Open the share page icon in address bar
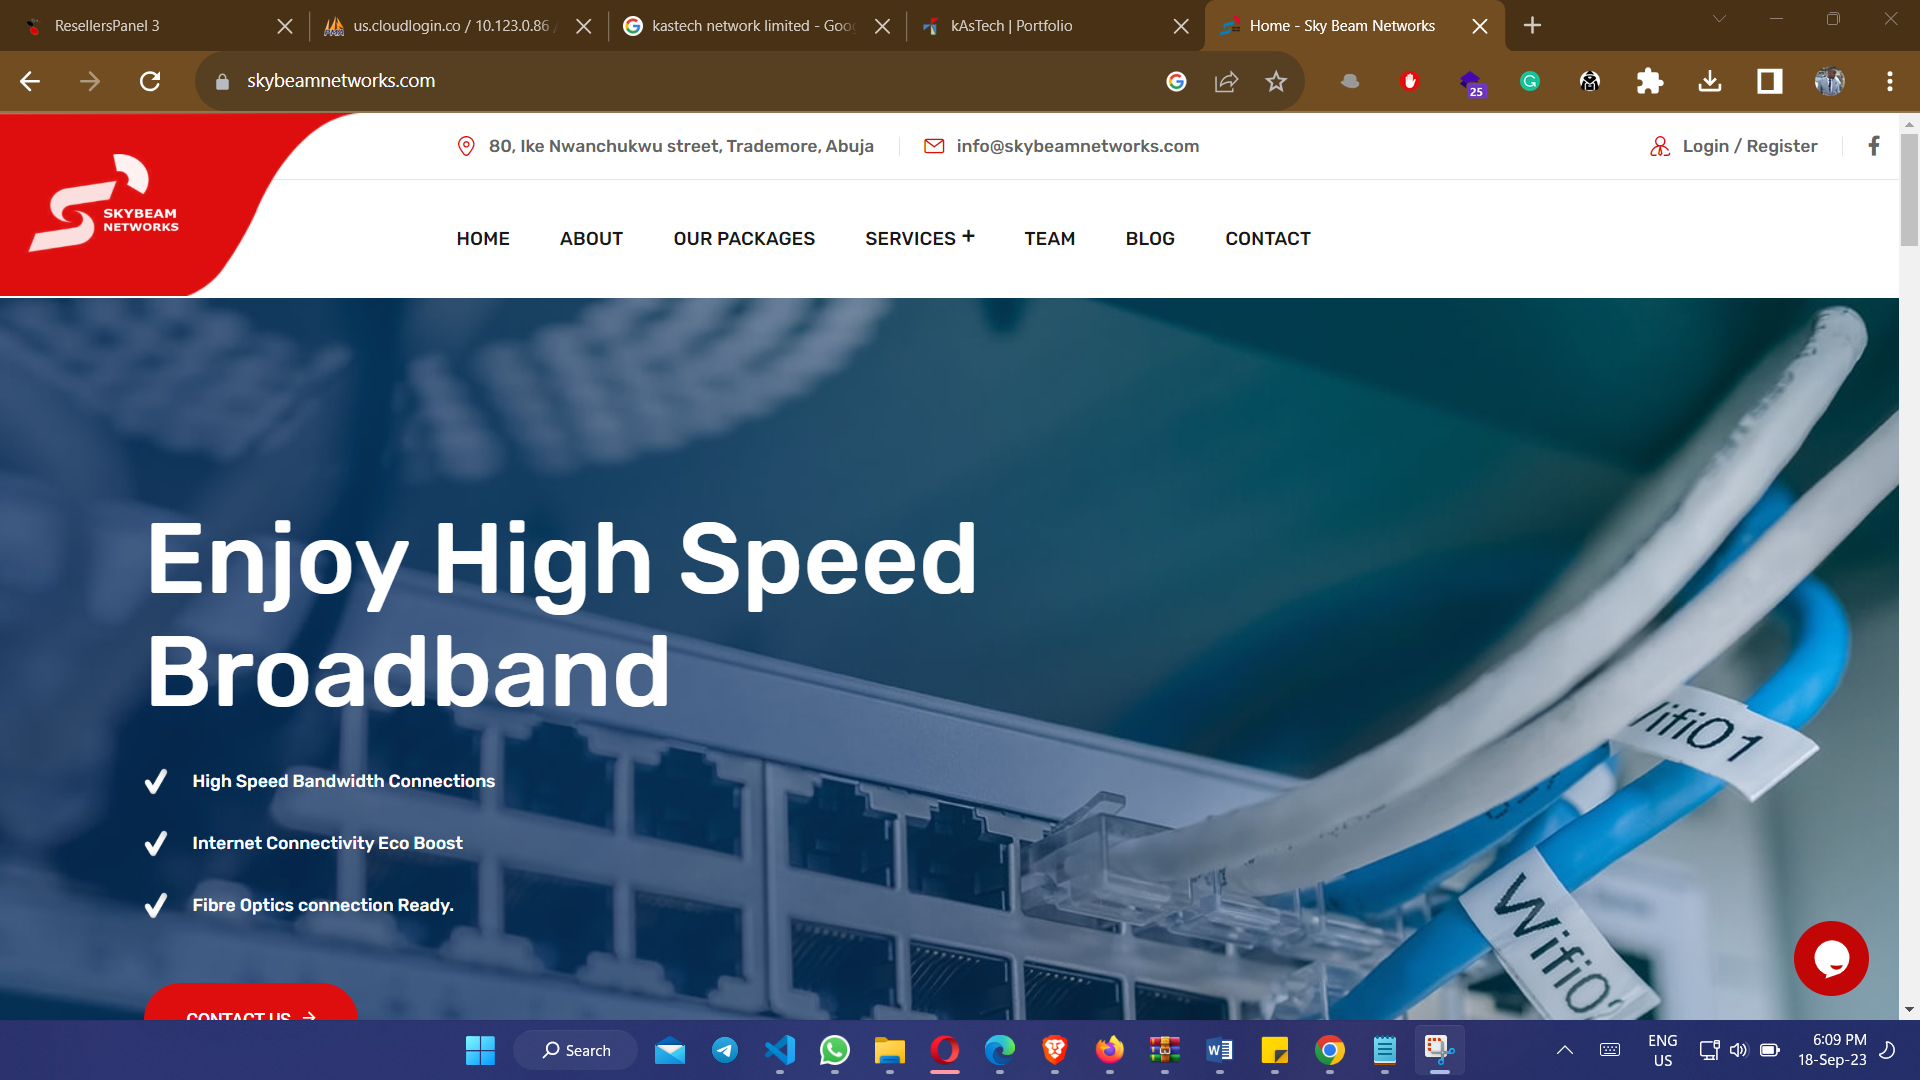The height and width of the screenshot is (1080, 1920). tap(1226, 81)
